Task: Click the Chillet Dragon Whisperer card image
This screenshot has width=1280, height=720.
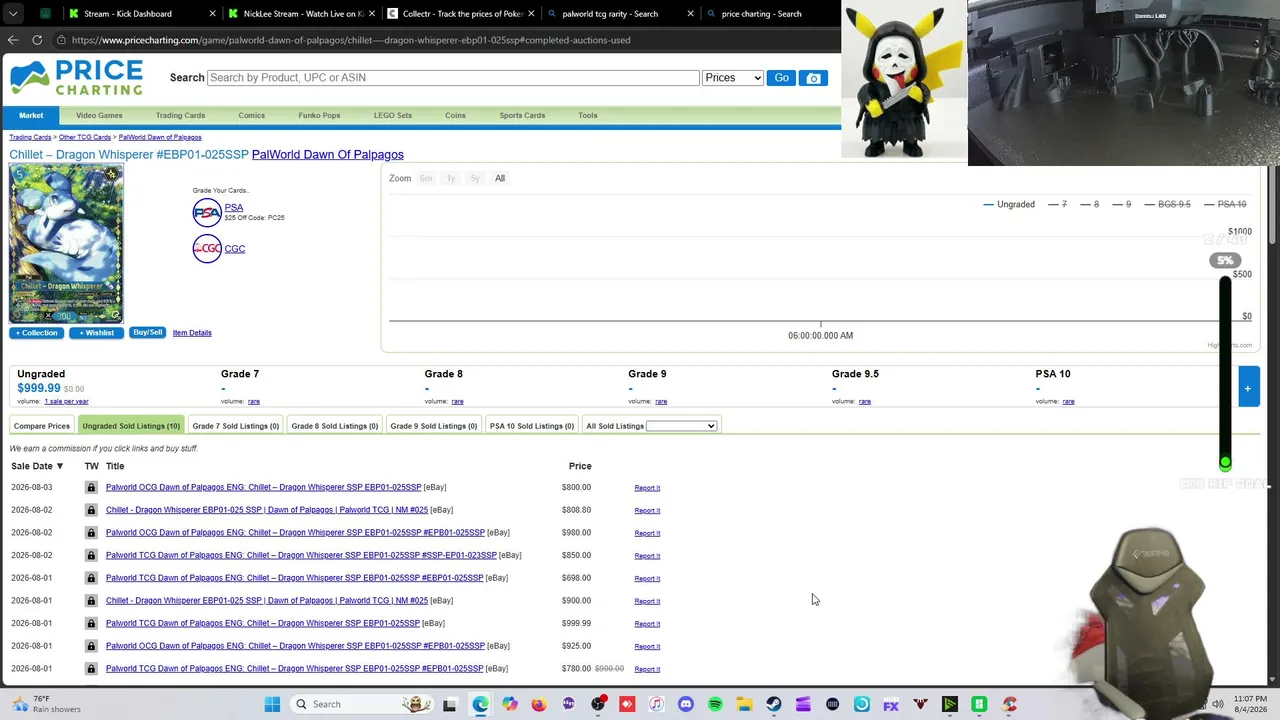Action: coord(66,244)
